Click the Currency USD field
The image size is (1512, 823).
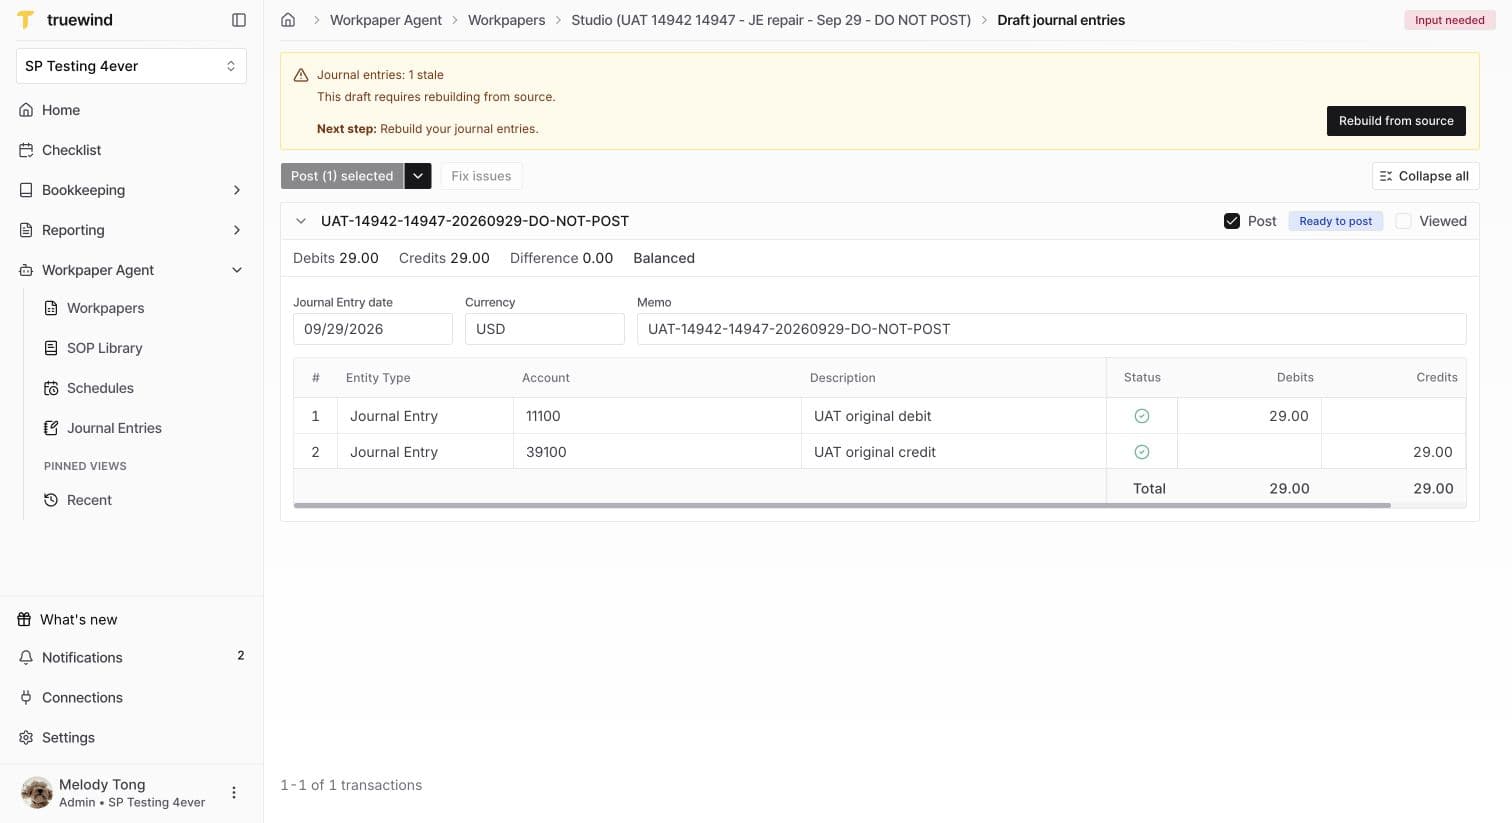point(545,329)
